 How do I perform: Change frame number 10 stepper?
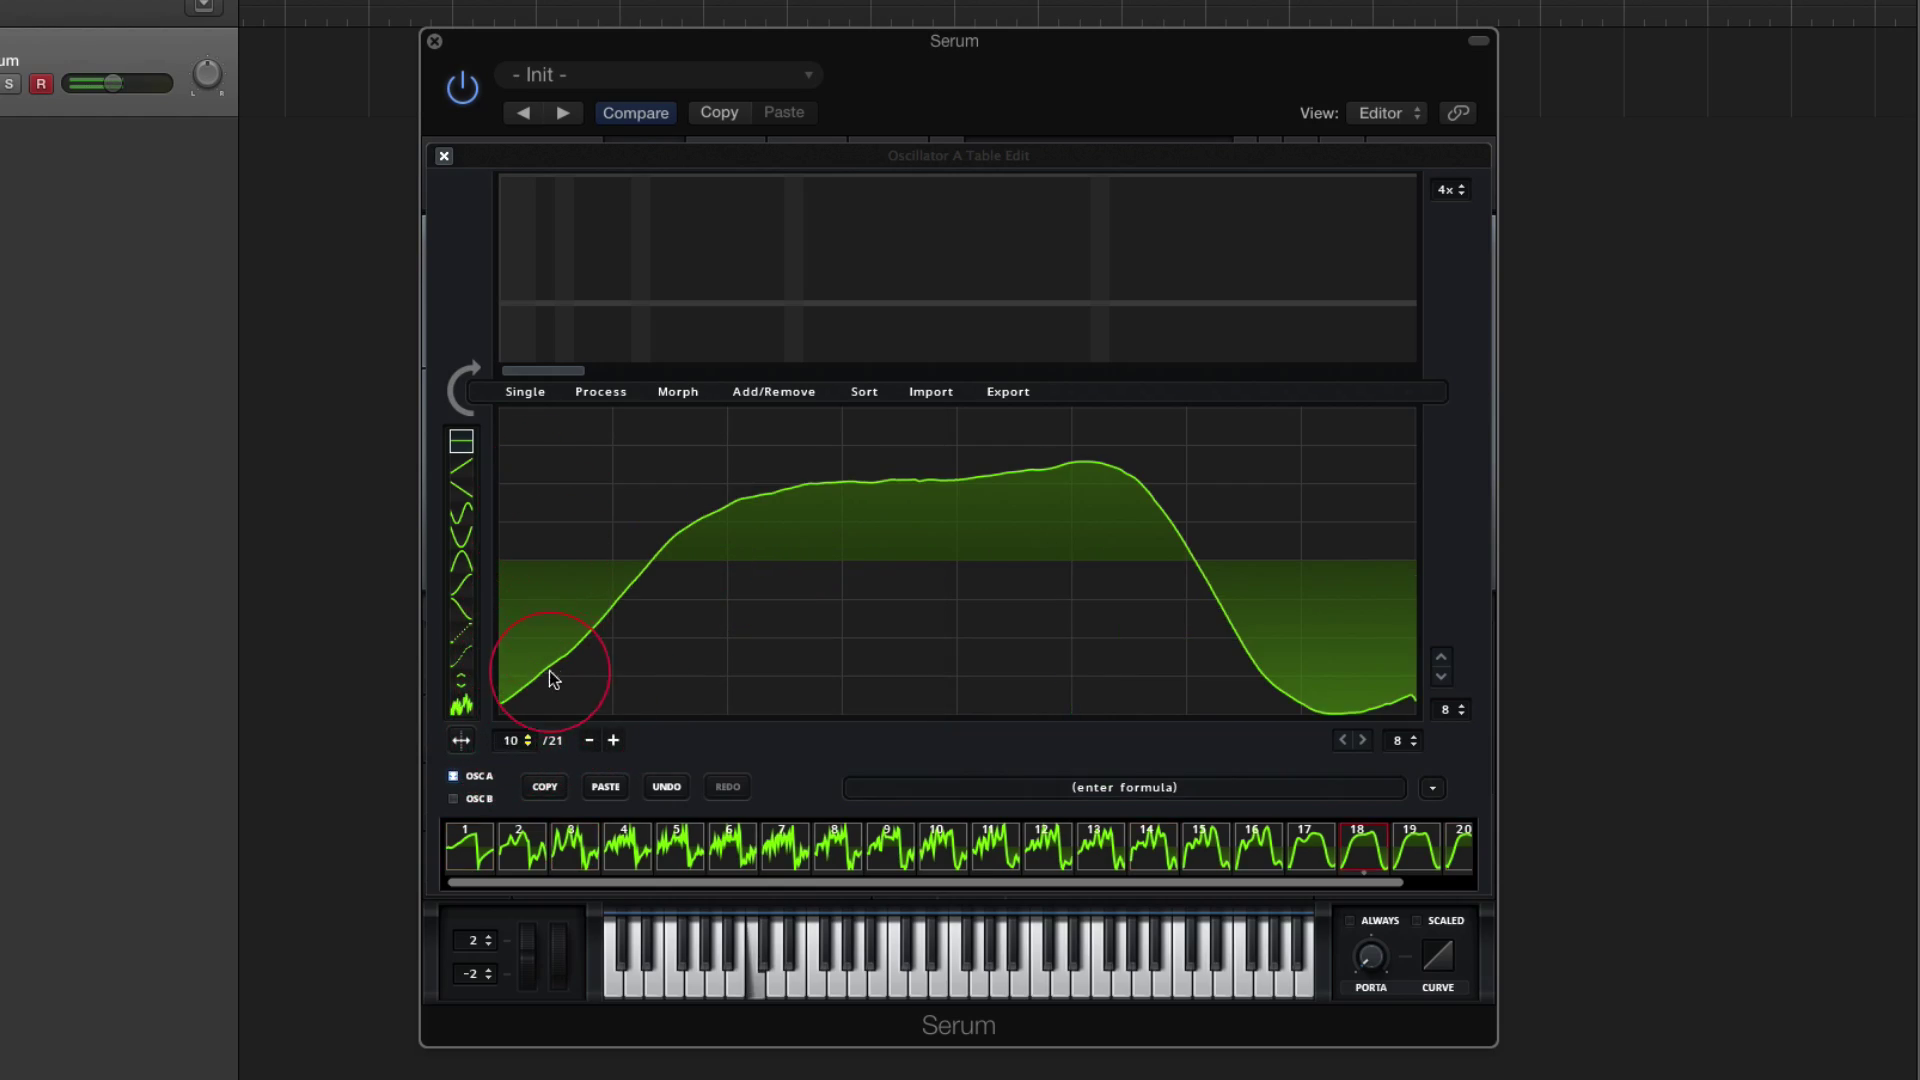pyautogui.click(x=517, y=741)
